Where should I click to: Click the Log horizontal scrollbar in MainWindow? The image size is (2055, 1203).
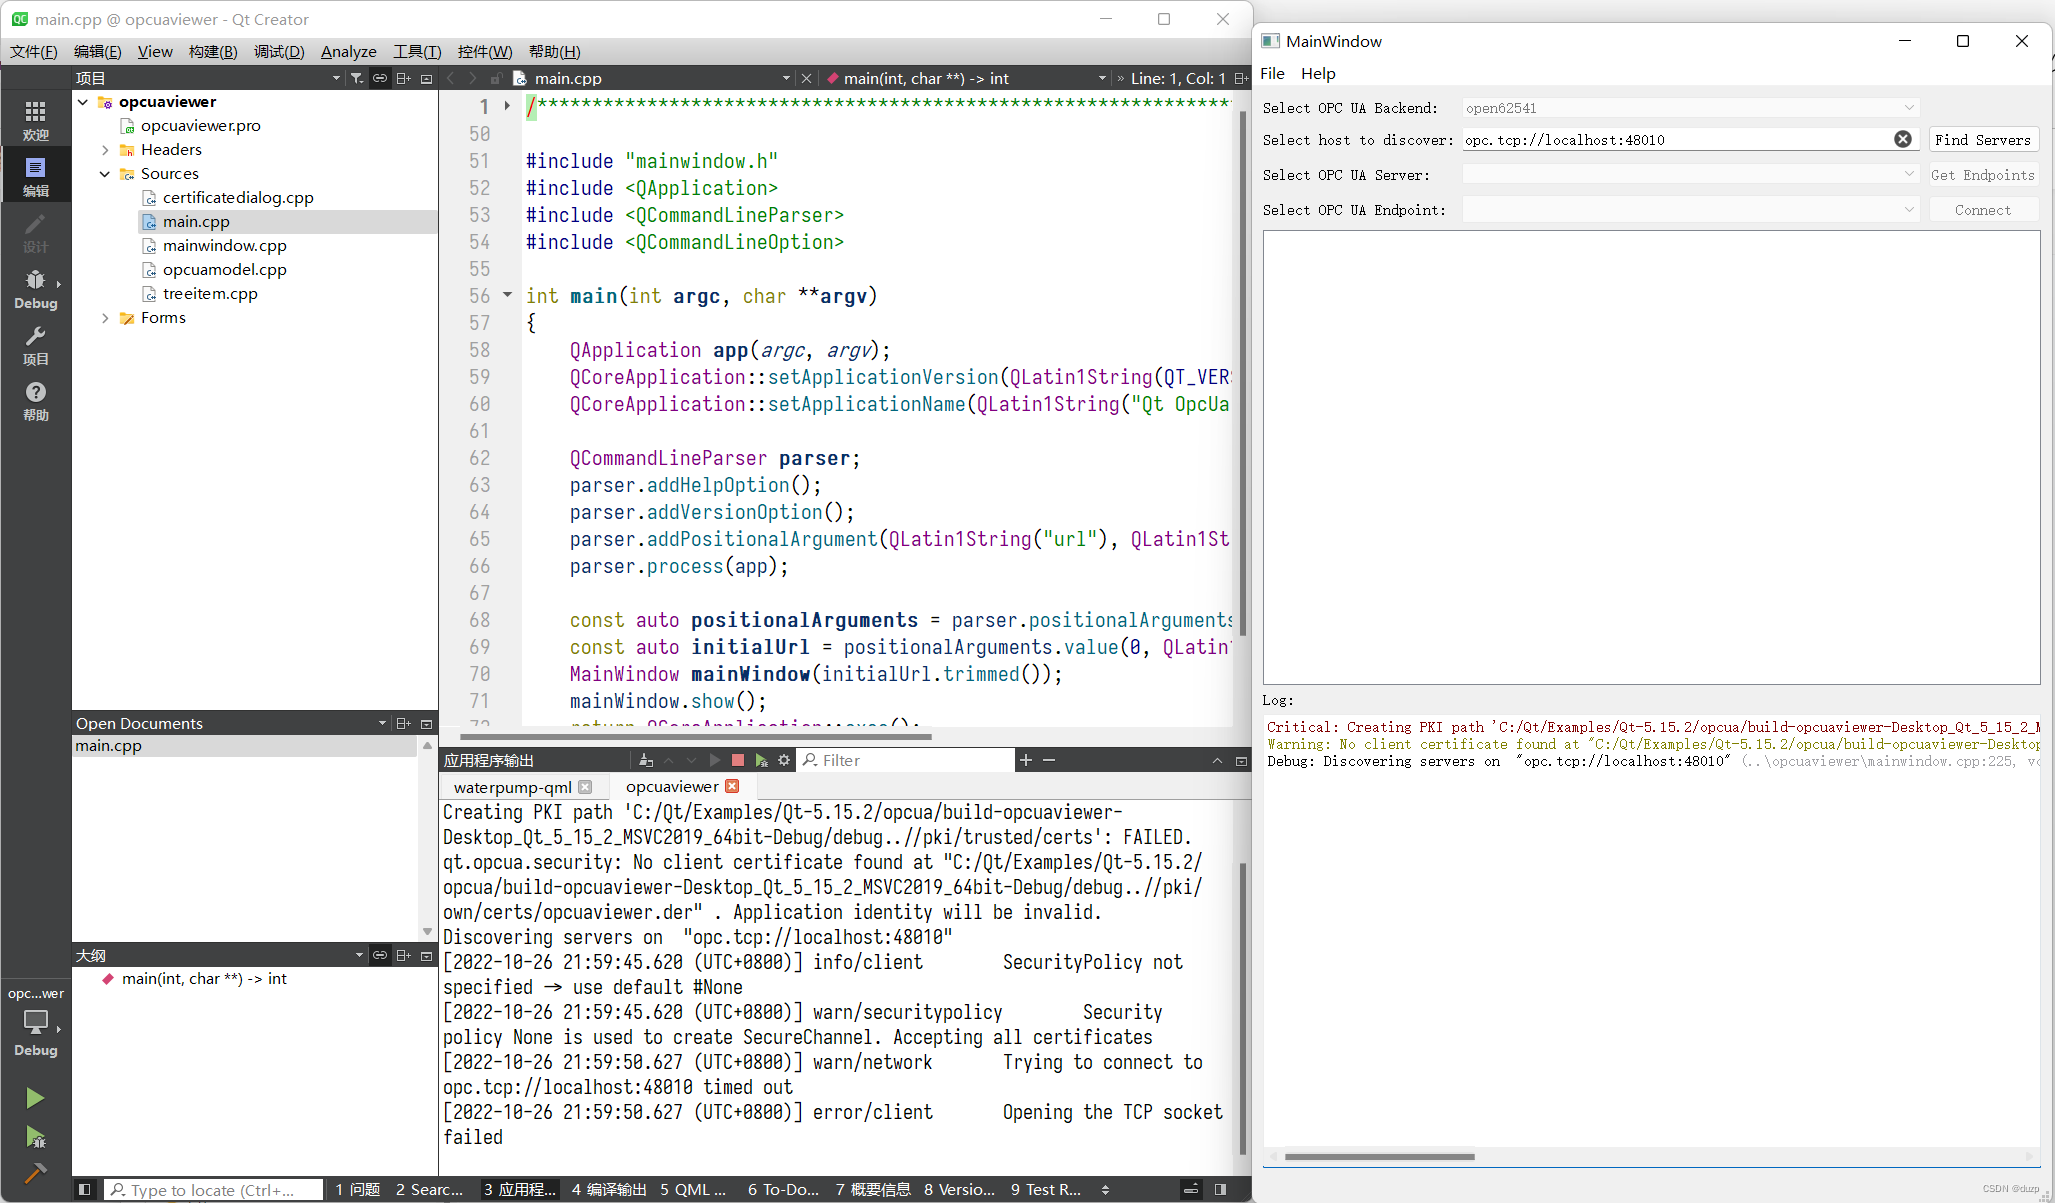[1380, 1157]
